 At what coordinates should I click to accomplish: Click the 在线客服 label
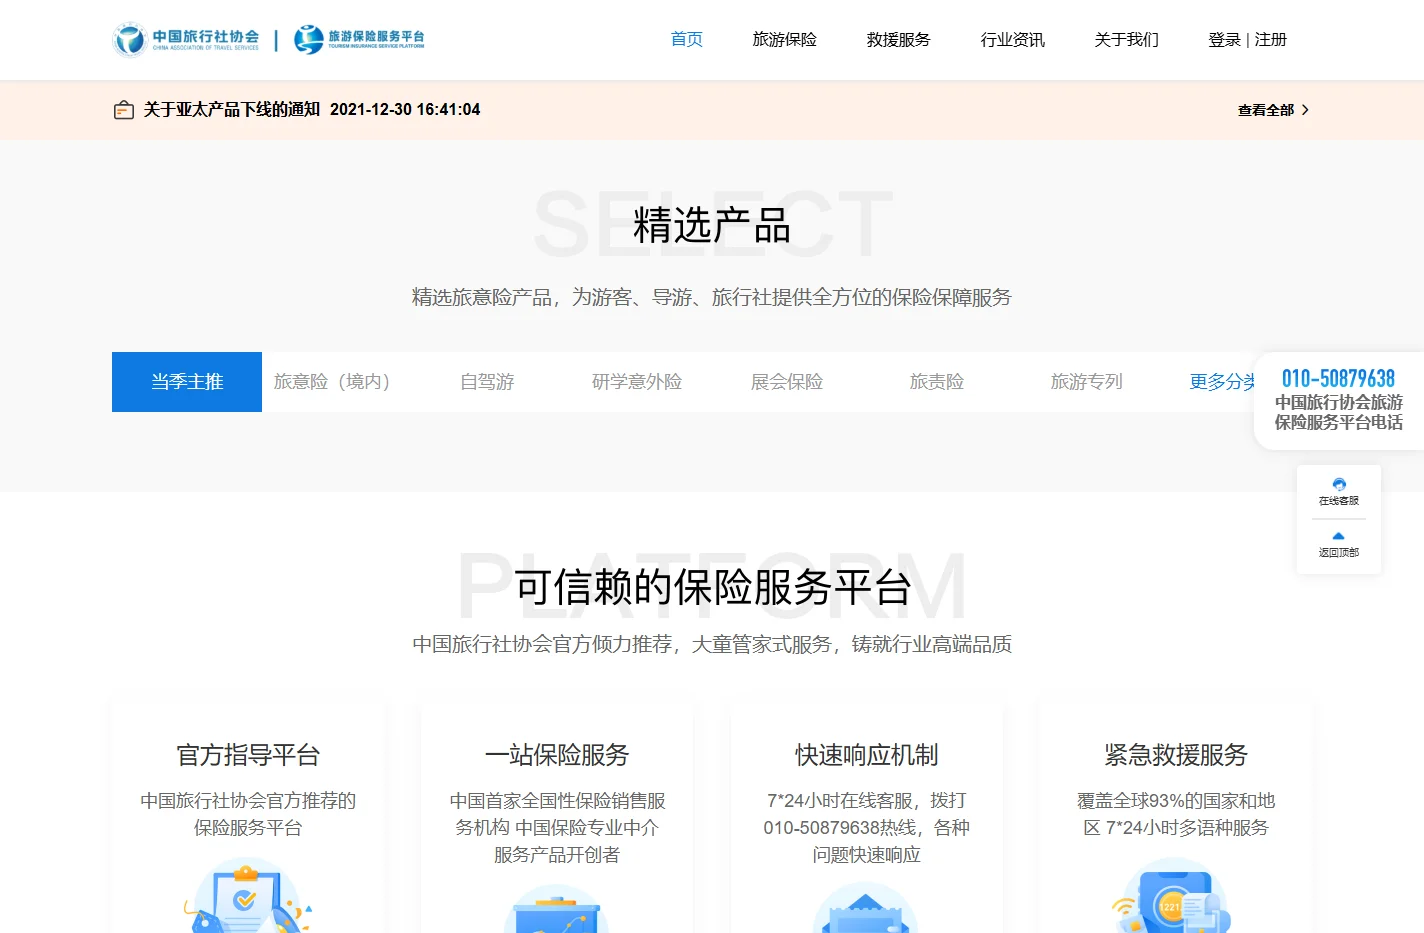pos(1339,501)
